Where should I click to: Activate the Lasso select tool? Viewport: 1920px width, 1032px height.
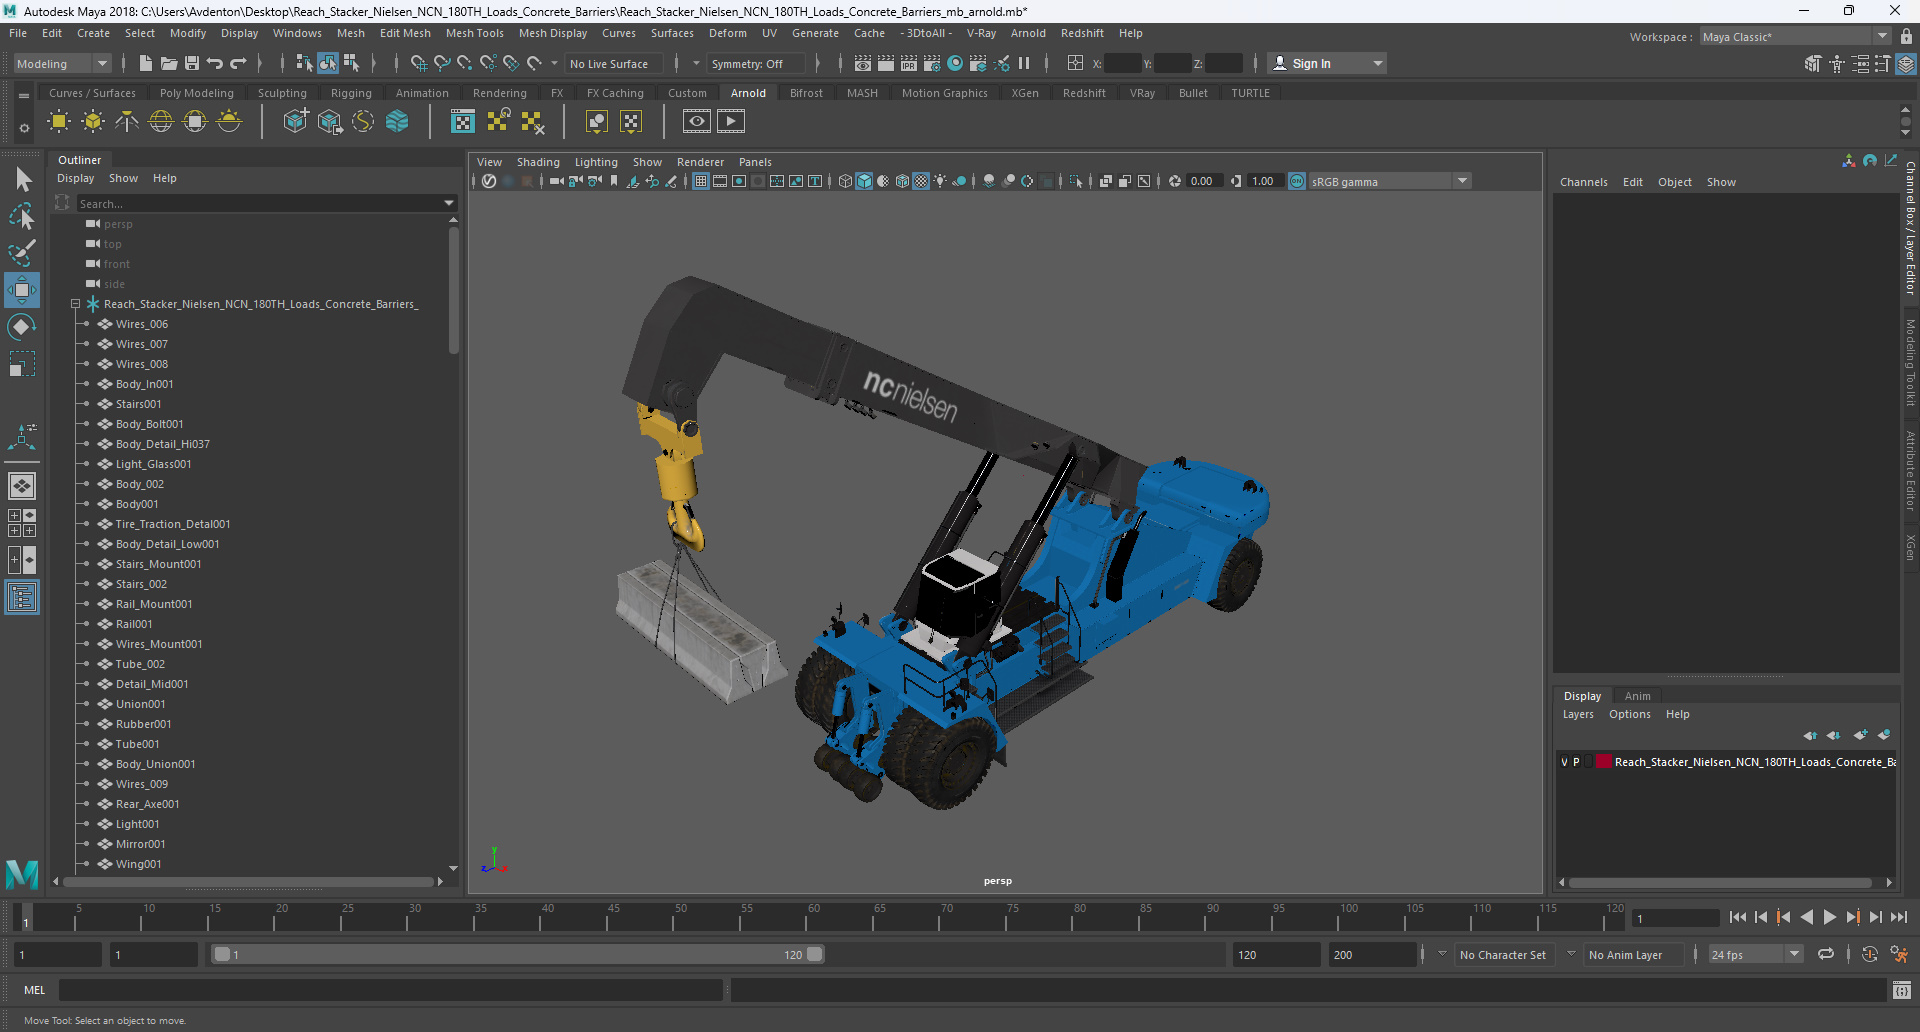(x=22, y=216)
